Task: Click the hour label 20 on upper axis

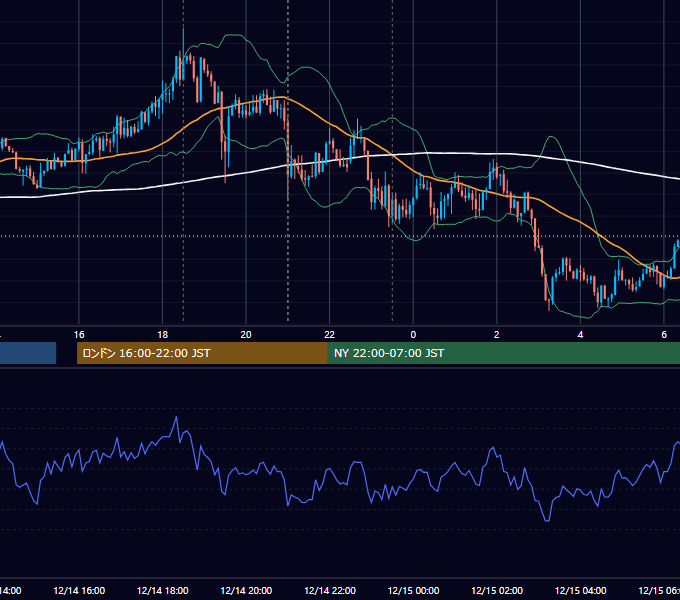Action: tap(246, 335)
